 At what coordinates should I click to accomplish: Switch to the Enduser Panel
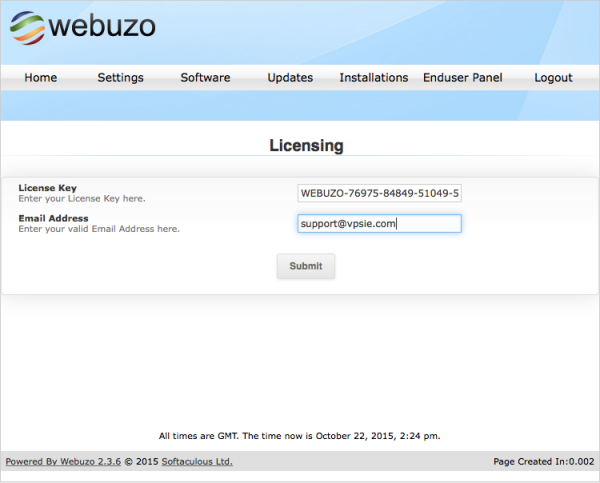[463, 78]
